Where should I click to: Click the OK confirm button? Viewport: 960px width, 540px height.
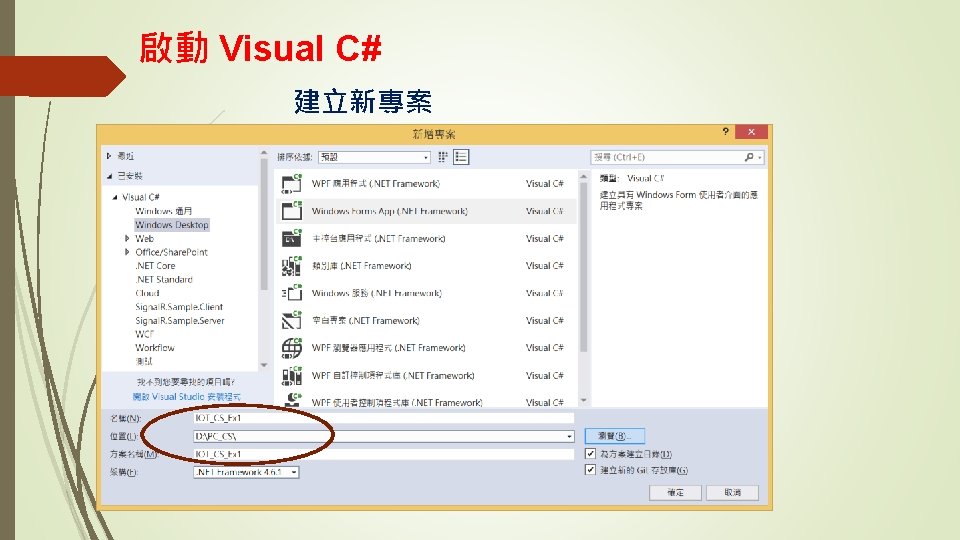[675, 493]
